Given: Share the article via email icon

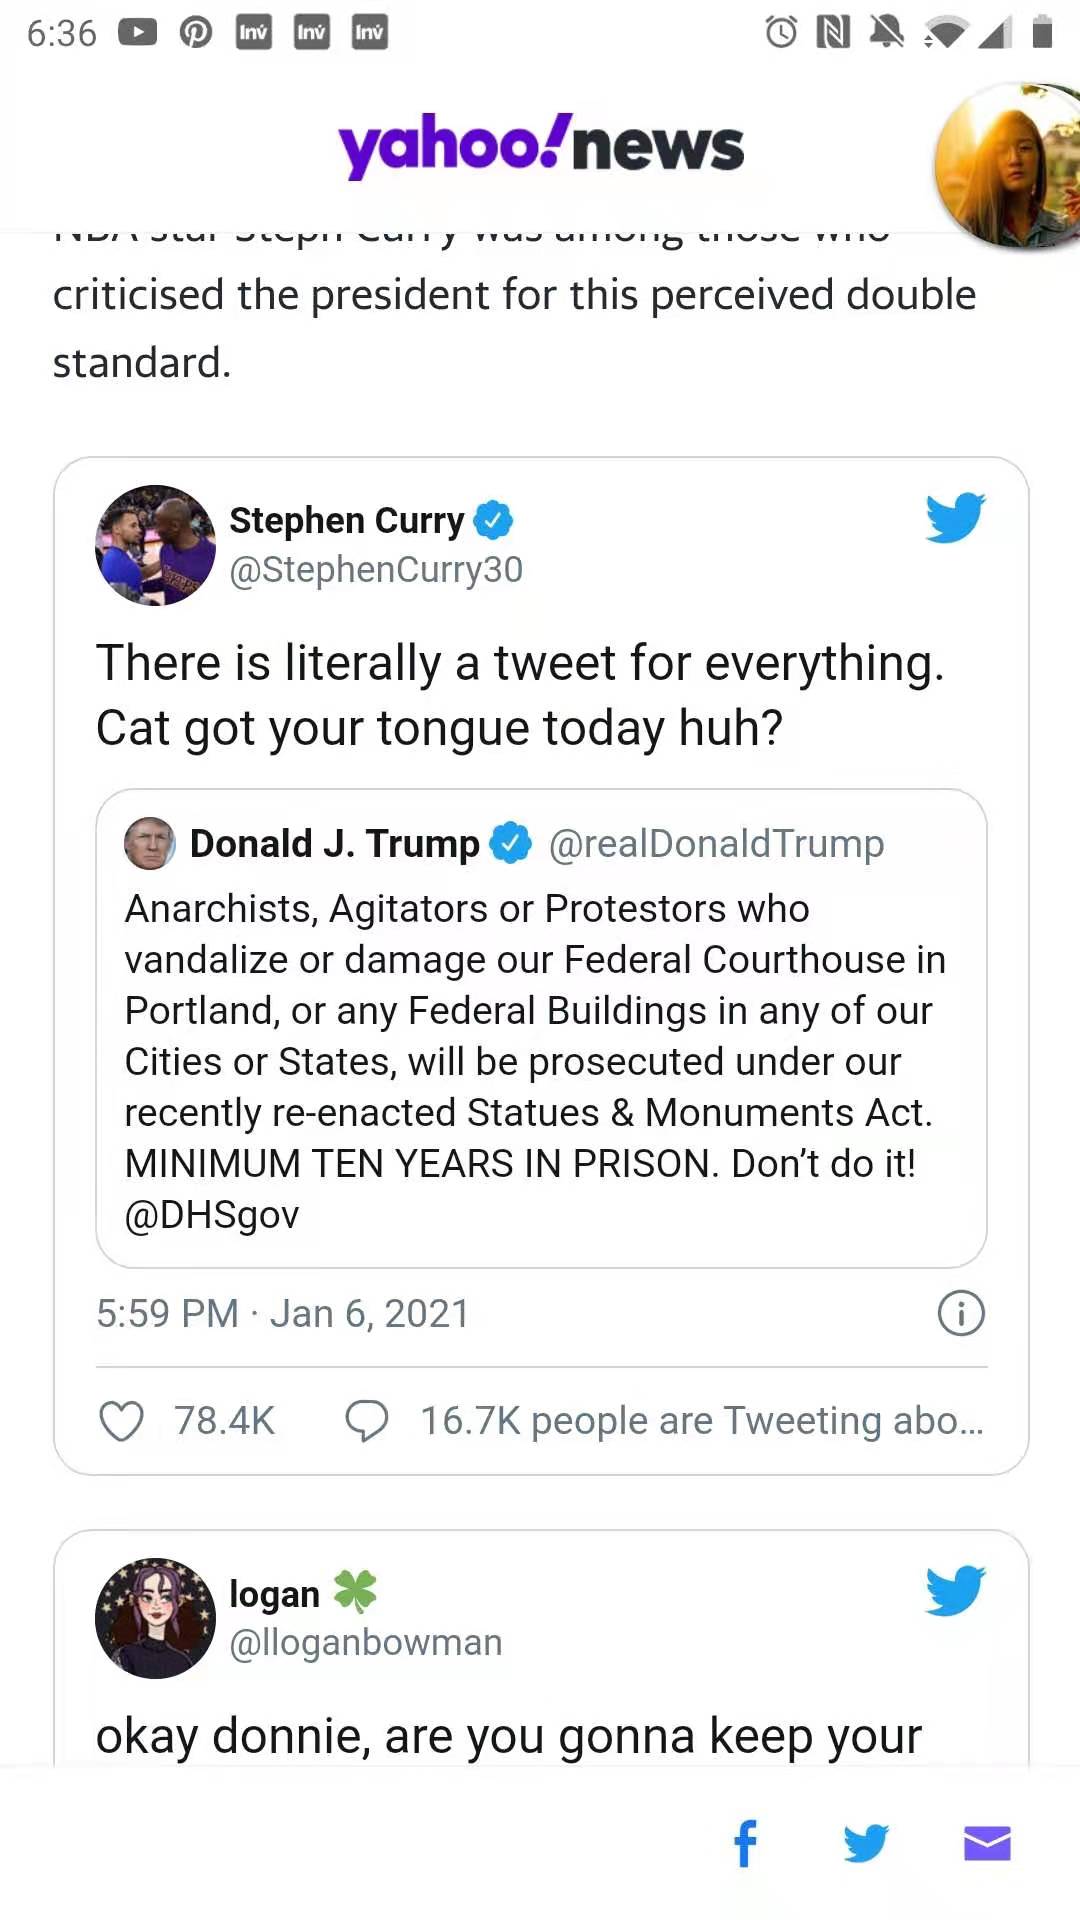Looking at the screenshot, I should pyautogui.click(x=987, y=1843).
